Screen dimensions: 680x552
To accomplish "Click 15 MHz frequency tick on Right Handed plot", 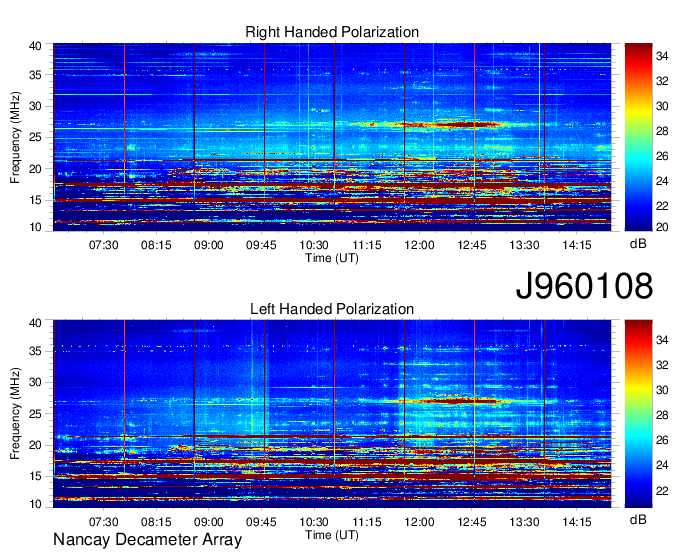I will [35, 200].
